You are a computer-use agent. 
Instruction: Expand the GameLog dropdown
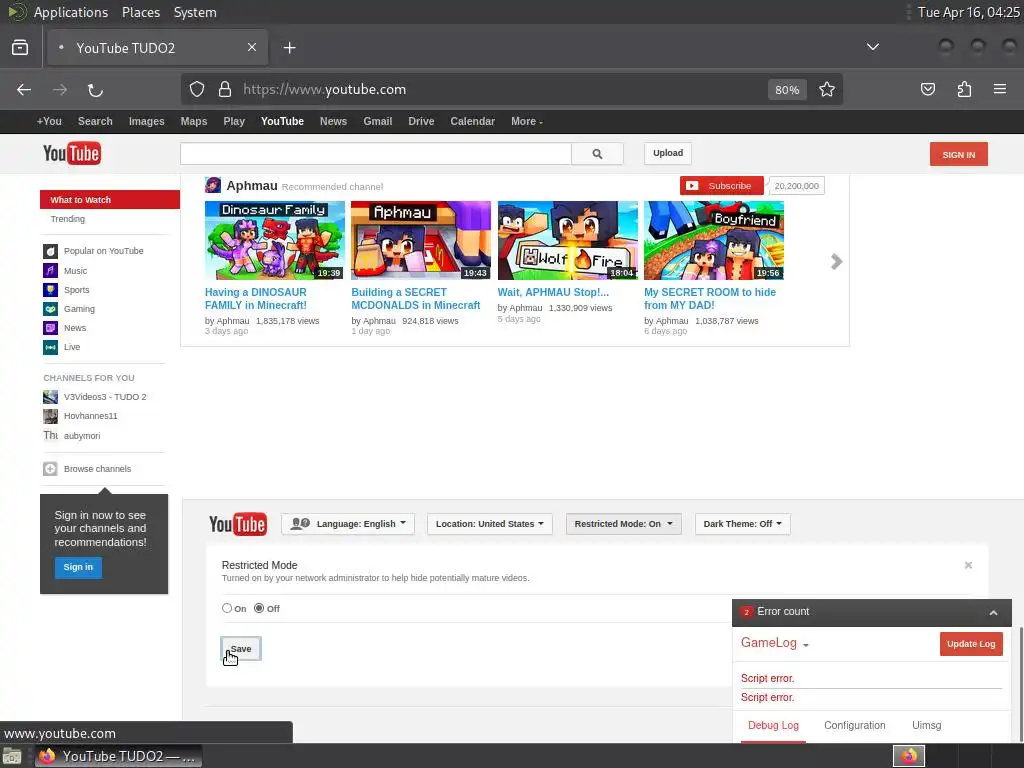click(775, 643)
